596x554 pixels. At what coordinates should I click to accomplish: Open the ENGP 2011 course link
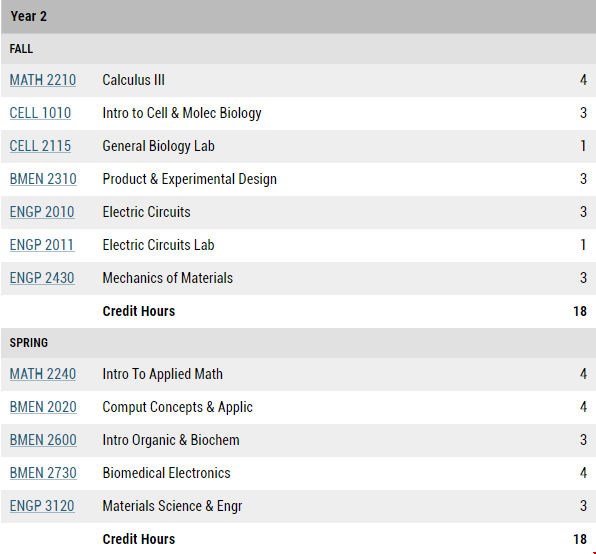(42, 245)
